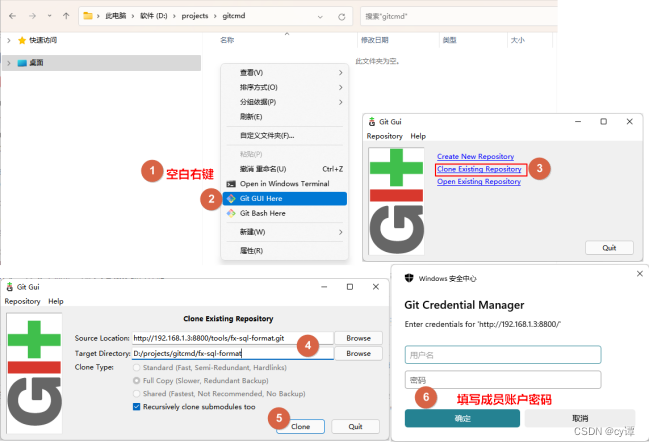Click the Clone button
The height and width of the screenshot is (446, 650).
pos(301,427)
